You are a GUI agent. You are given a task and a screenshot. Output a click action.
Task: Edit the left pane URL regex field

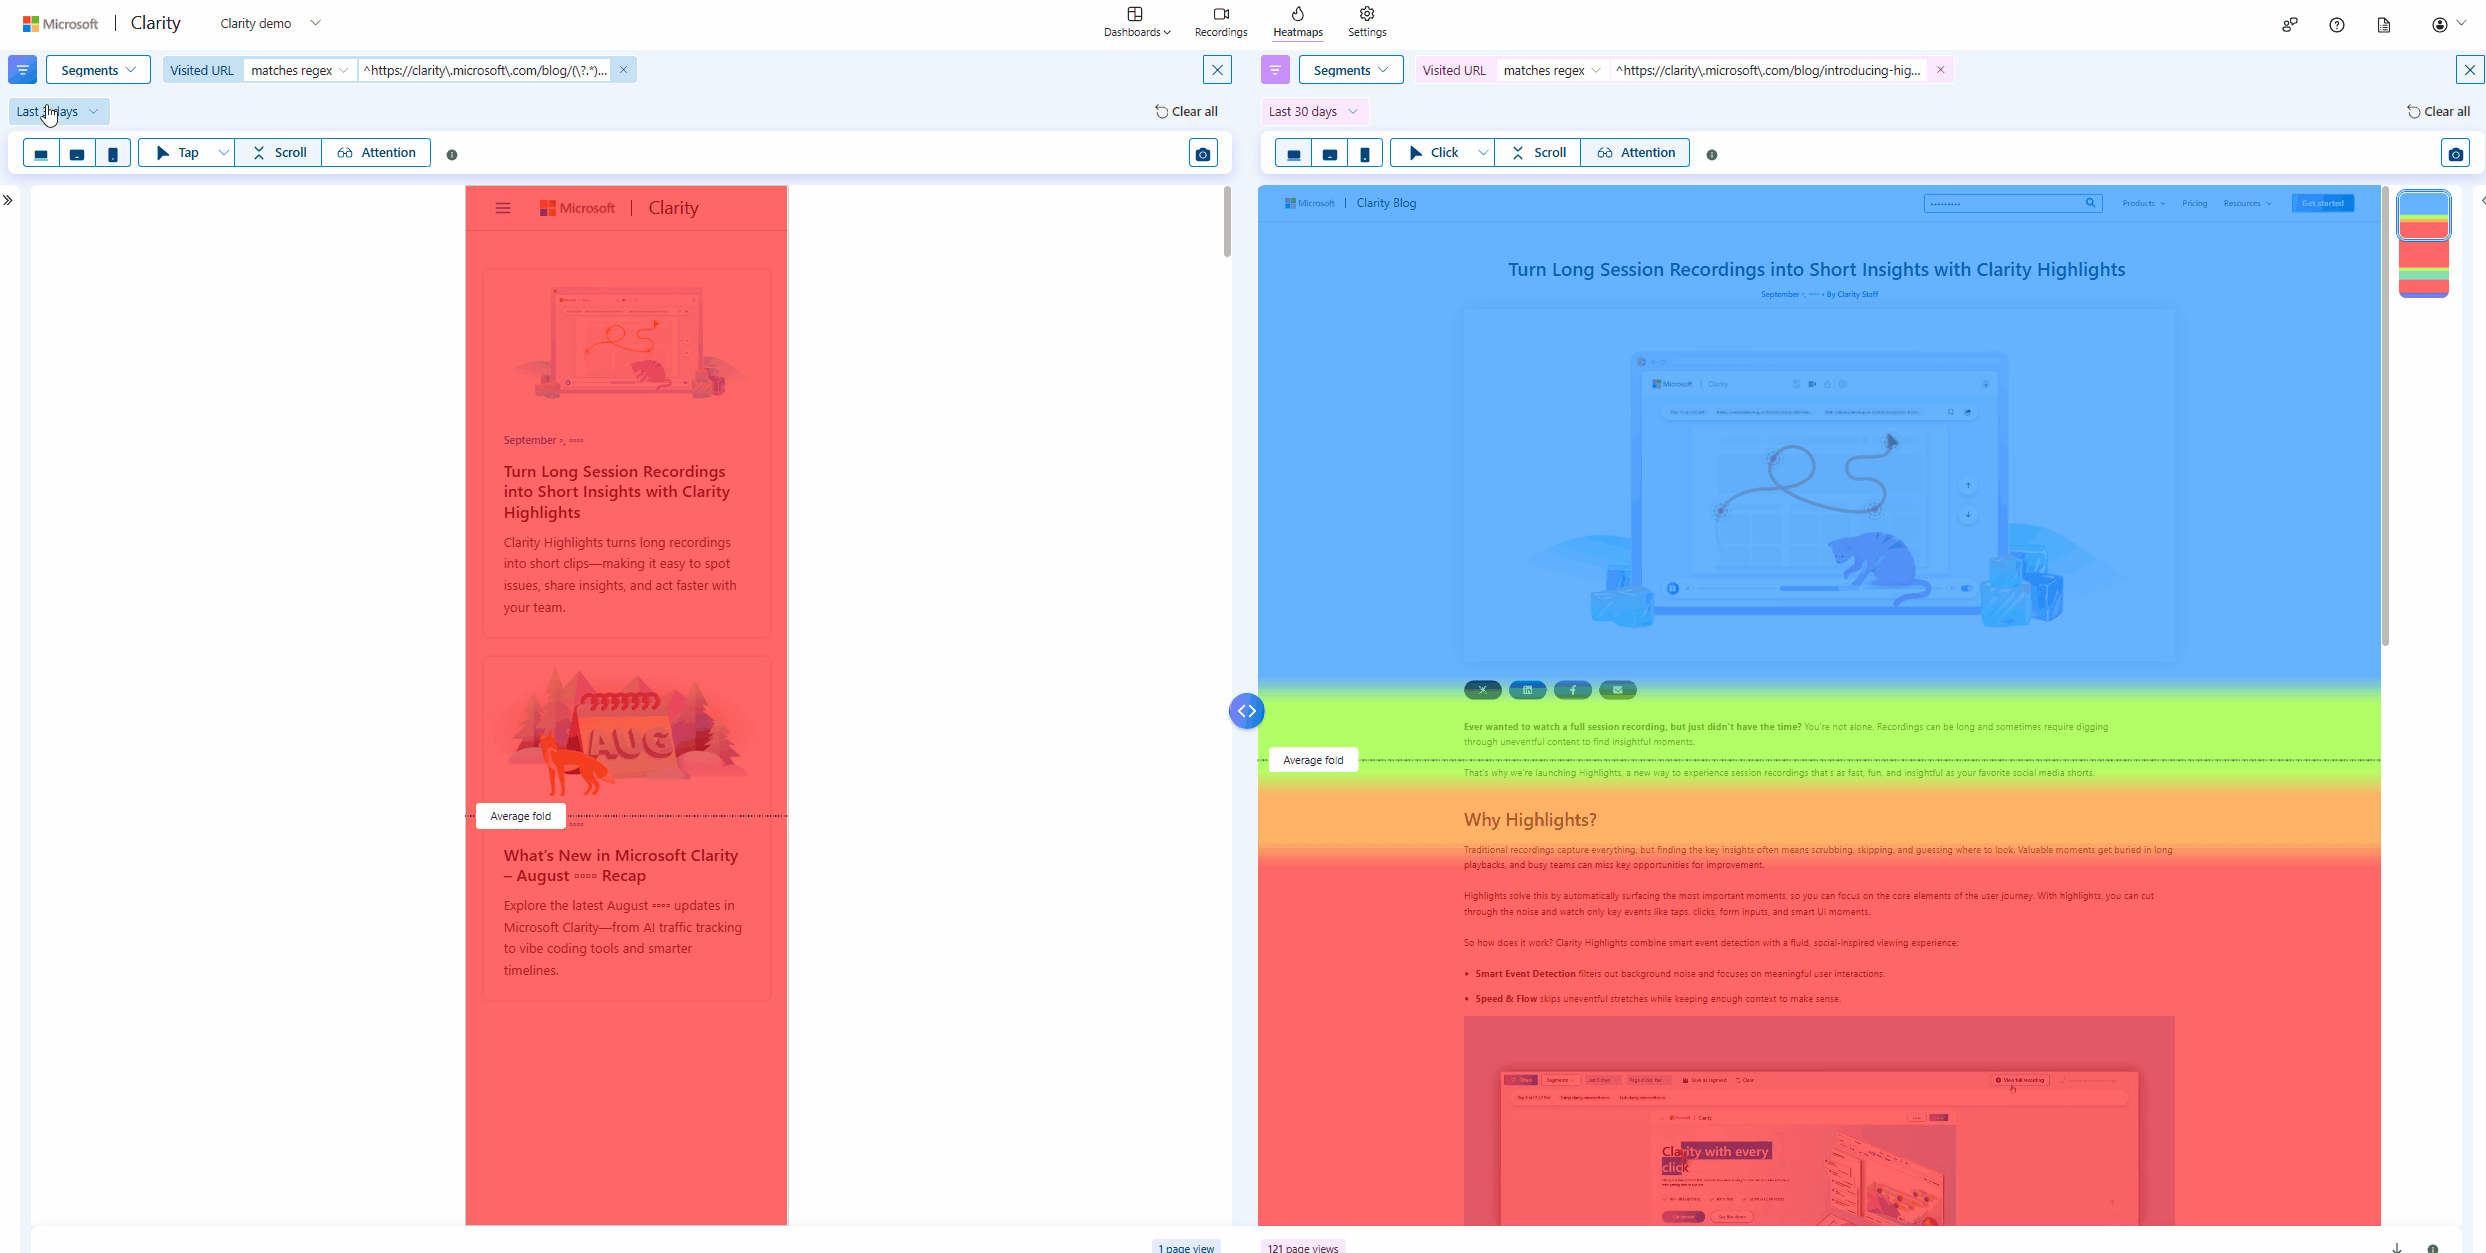(485, 70)
